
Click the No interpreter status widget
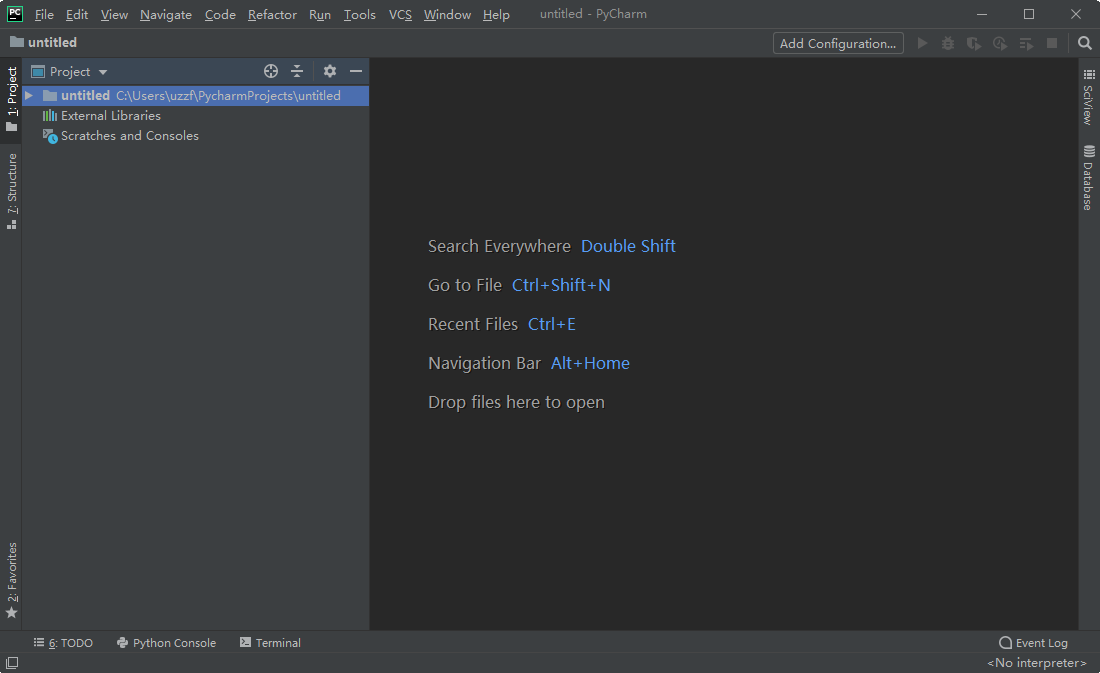click(x=1037, y=662)
